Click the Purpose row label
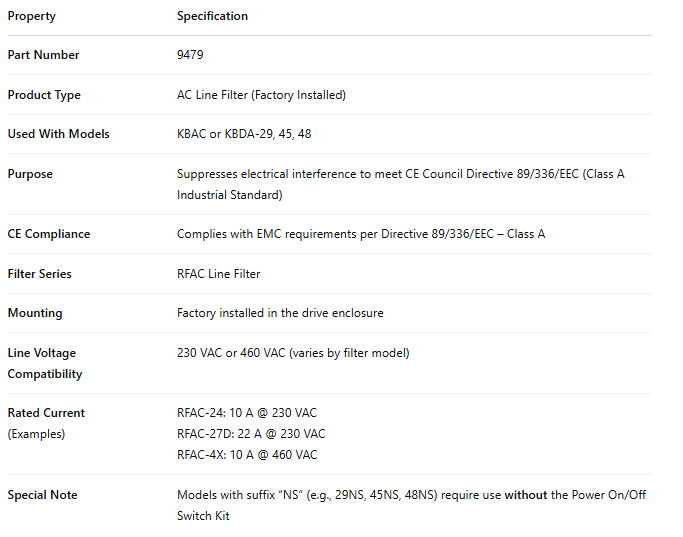This screenshot has height=537, width=683. click(30, 174)
